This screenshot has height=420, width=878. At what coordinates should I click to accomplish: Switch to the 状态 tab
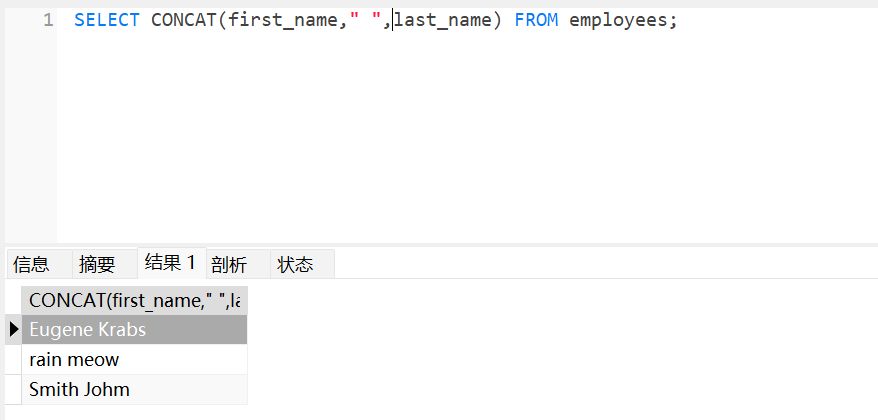point(295,264)
